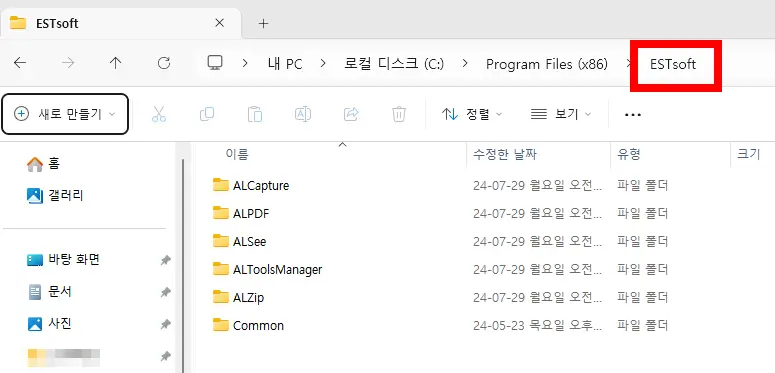Expand chevron after 로컬 디스크 (C:)
This screenshot has height=373, width=775.
pyautogui.click(x=465, y=64)
